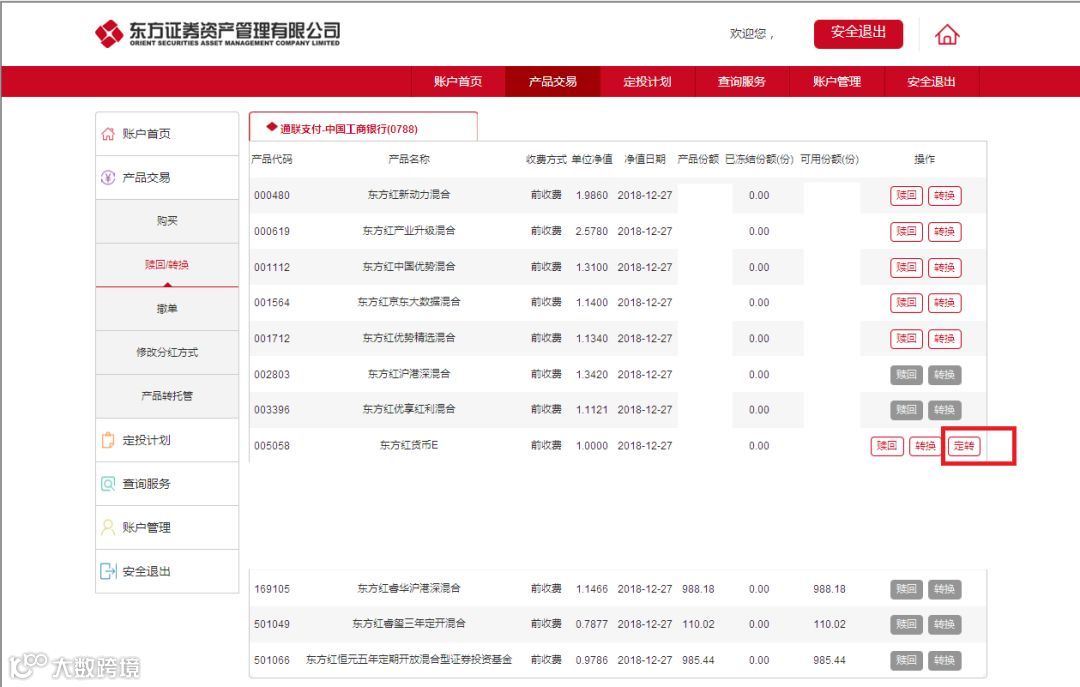This screenshot has width=1080, height=687.
Task: Select the 通联支付-中国工商银行(0788) tab
Action: 363,127
